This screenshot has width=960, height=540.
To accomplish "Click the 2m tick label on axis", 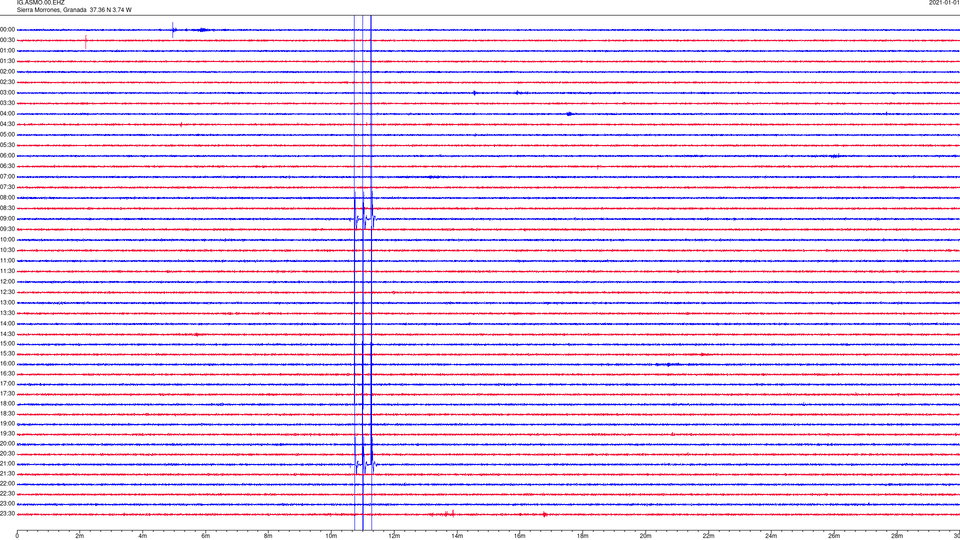I will pyautogui.click(x=80, y=536).
